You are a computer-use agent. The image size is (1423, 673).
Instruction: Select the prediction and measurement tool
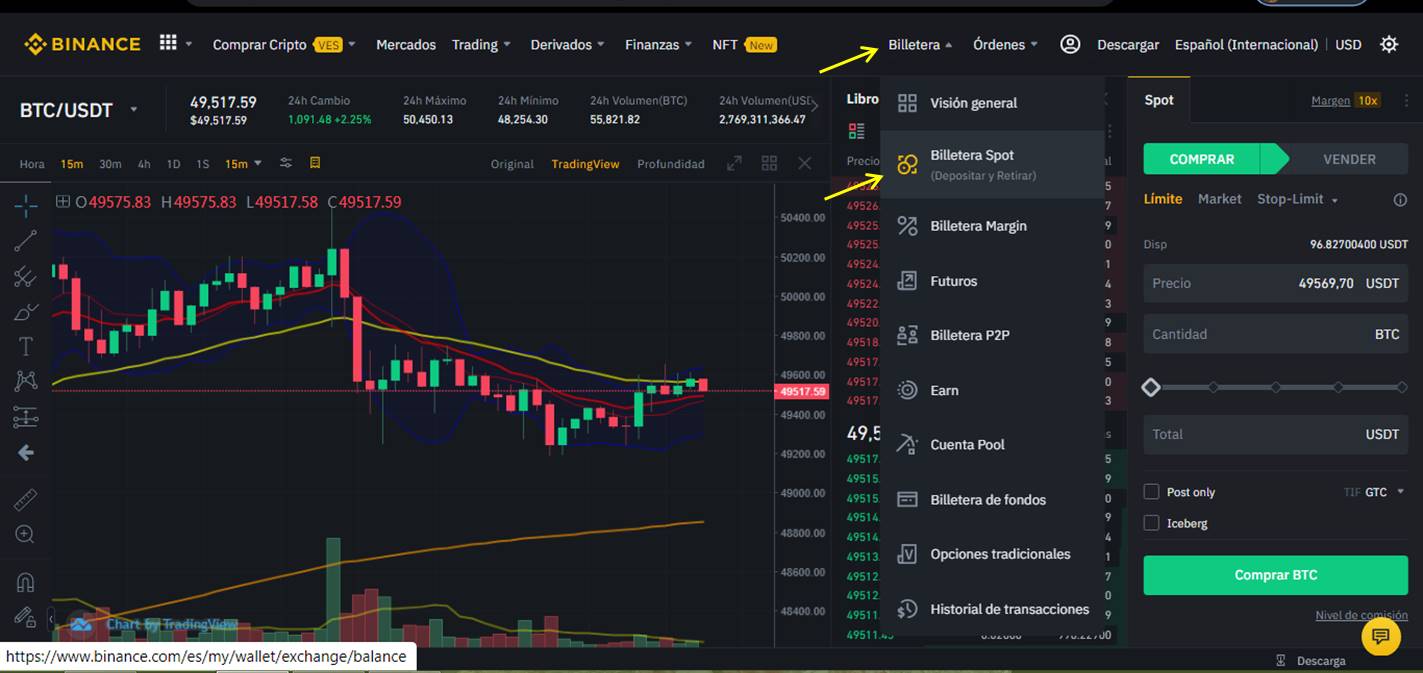tap(26, 417)
